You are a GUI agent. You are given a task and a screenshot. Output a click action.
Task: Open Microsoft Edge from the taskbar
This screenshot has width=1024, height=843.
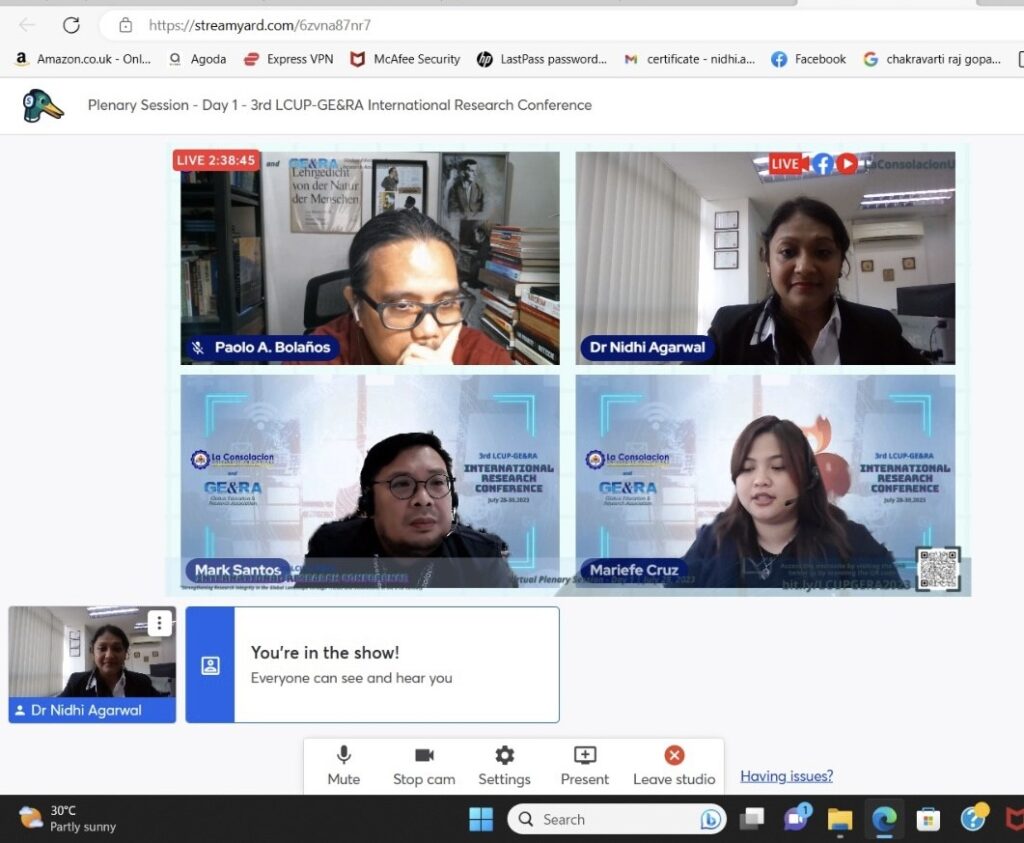(x=884, y=819)
